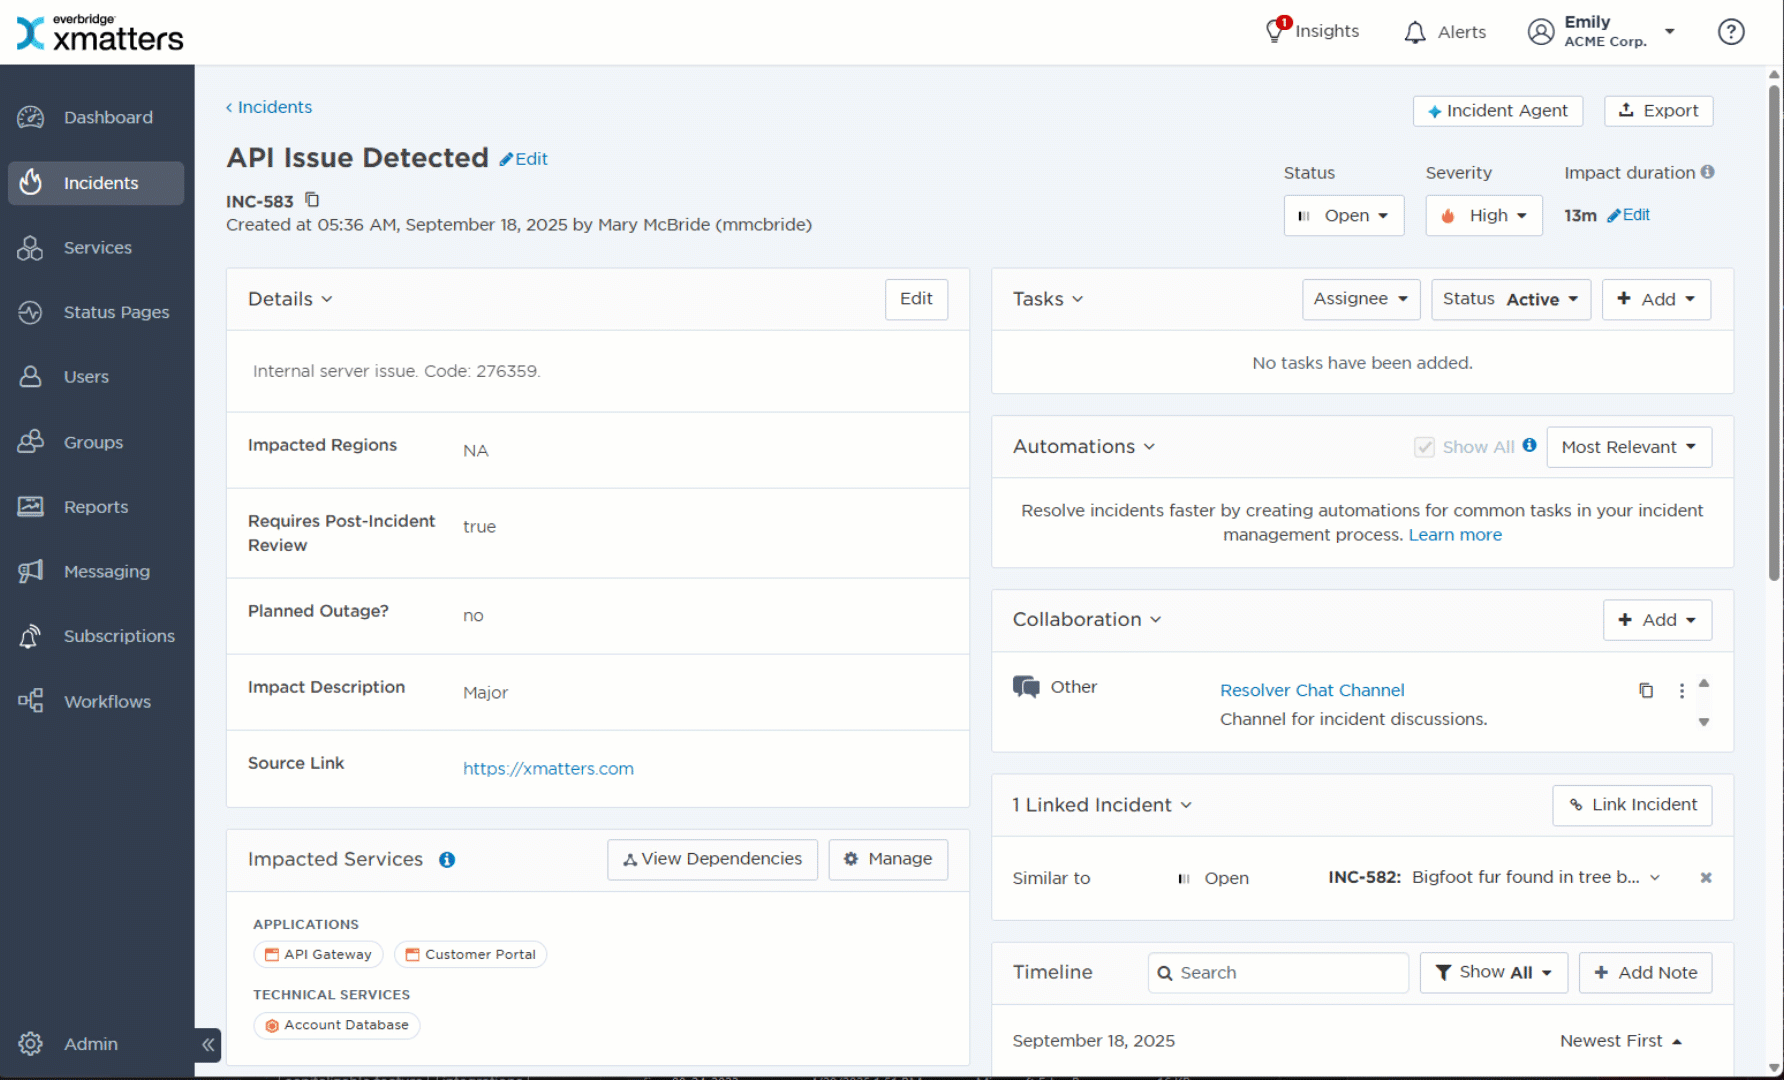Open the Tasks Add dropdown
Image resolution: width=1784 pixels, height=1080 pixels.
pyautogui.click(x=1656, y=299)
